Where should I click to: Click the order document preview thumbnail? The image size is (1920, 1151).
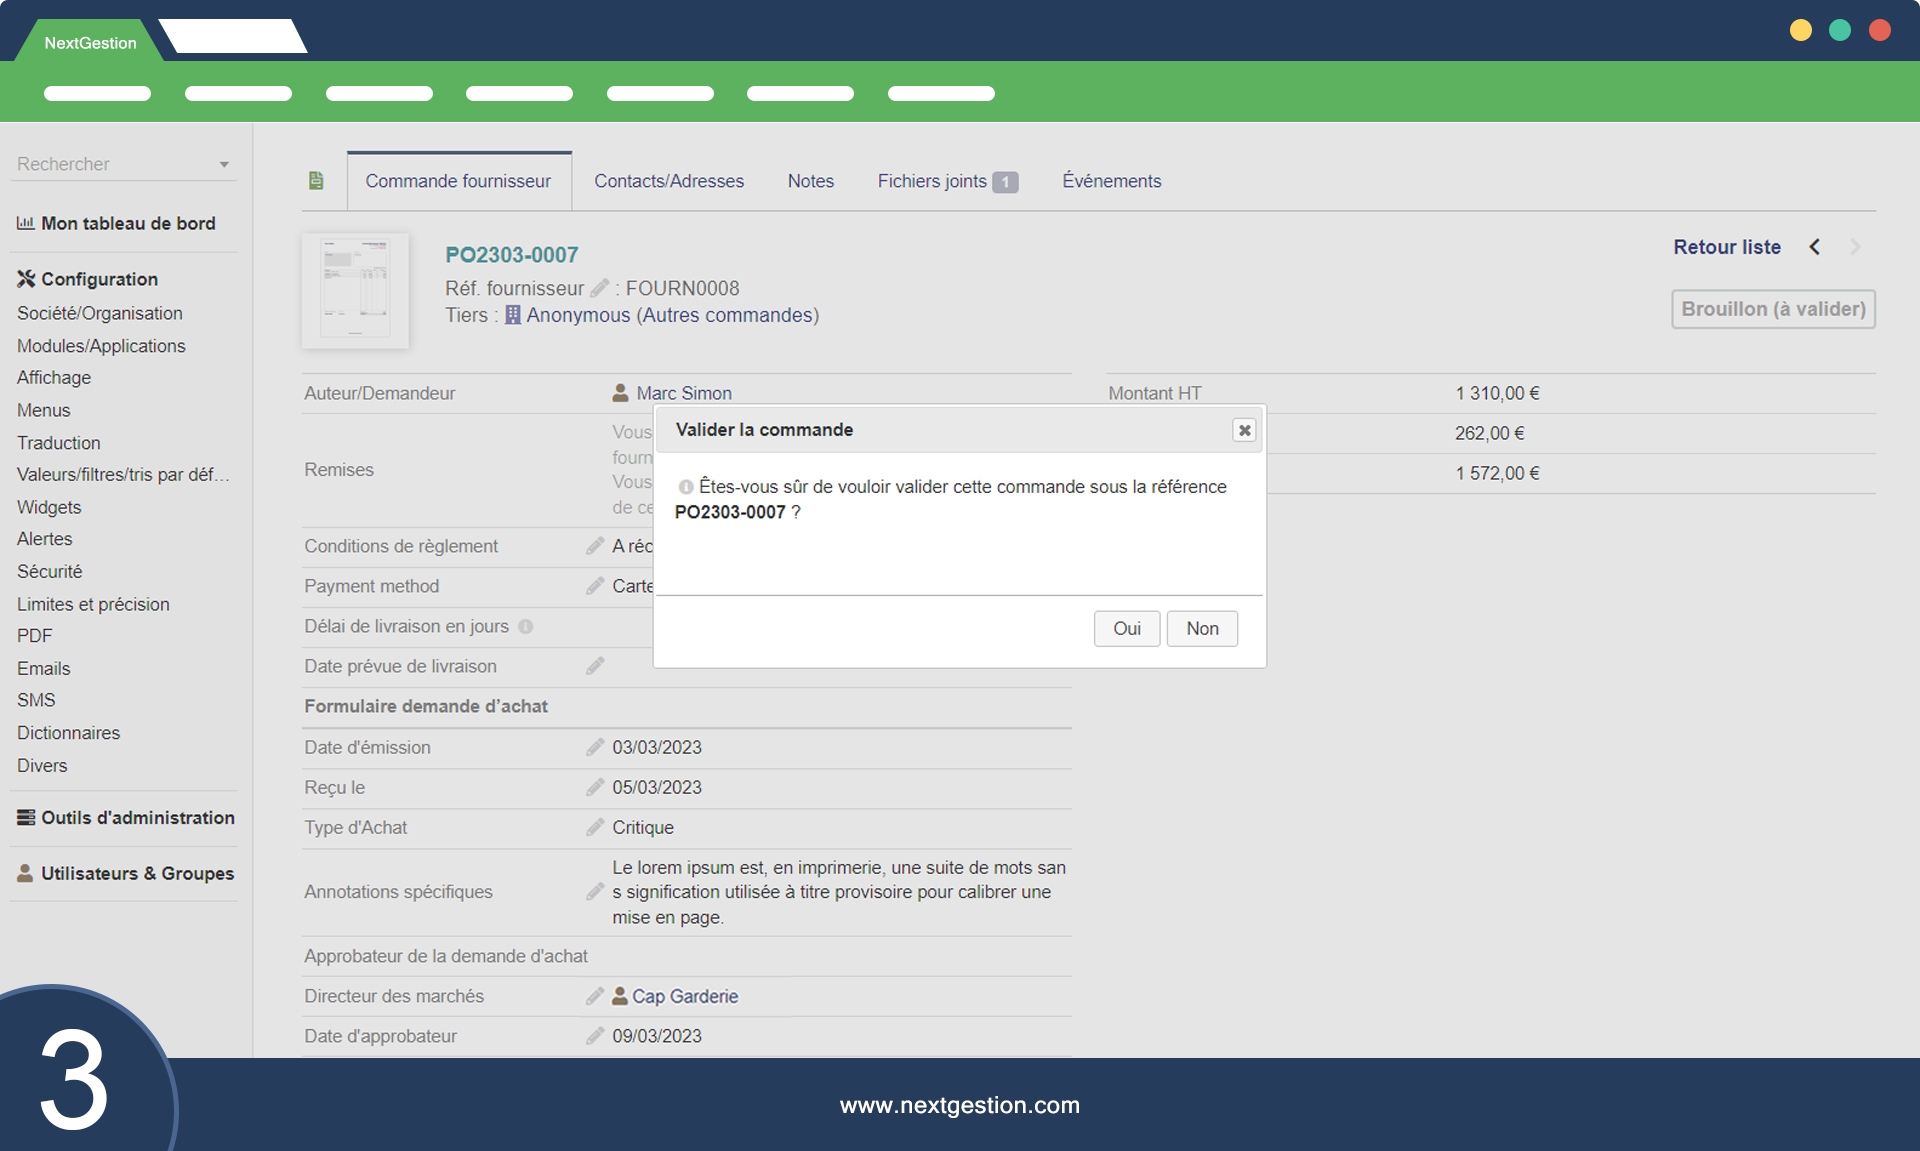[x=355, y=291]
